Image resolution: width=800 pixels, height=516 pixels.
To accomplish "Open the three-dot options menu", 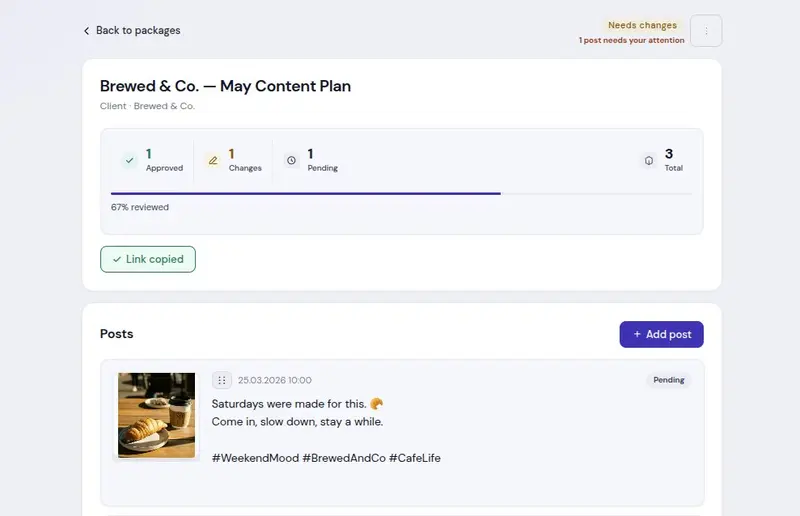I will (706, 31).
